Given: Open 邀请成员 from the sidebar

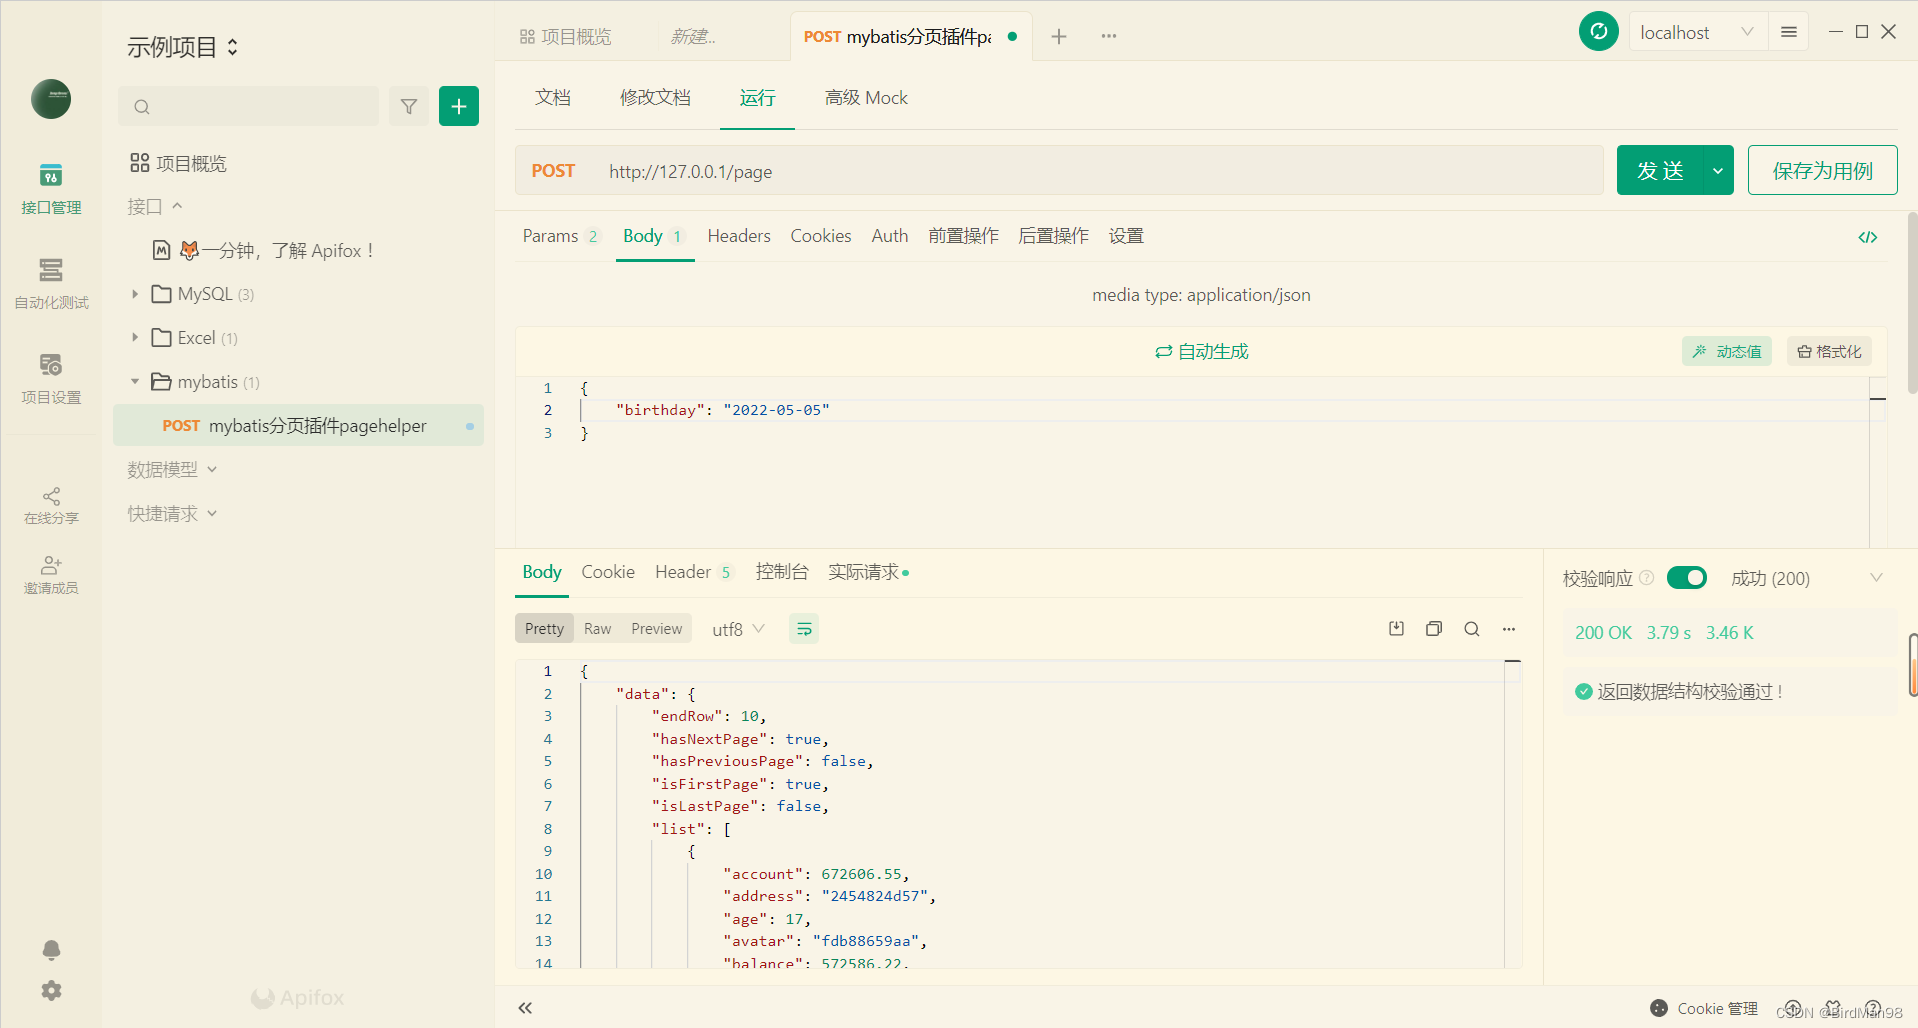Looking at the screenshot, I should click(51, 575).
